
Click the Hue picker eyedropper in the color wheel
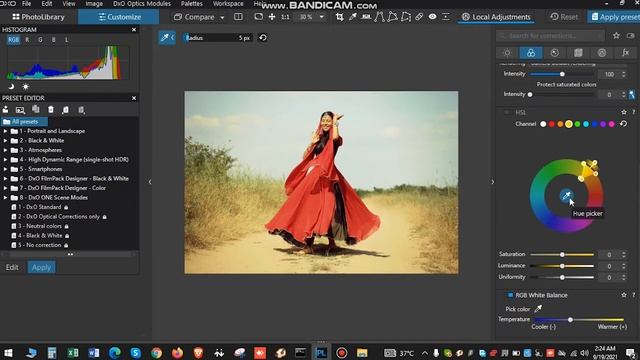(x=566, y=196)
